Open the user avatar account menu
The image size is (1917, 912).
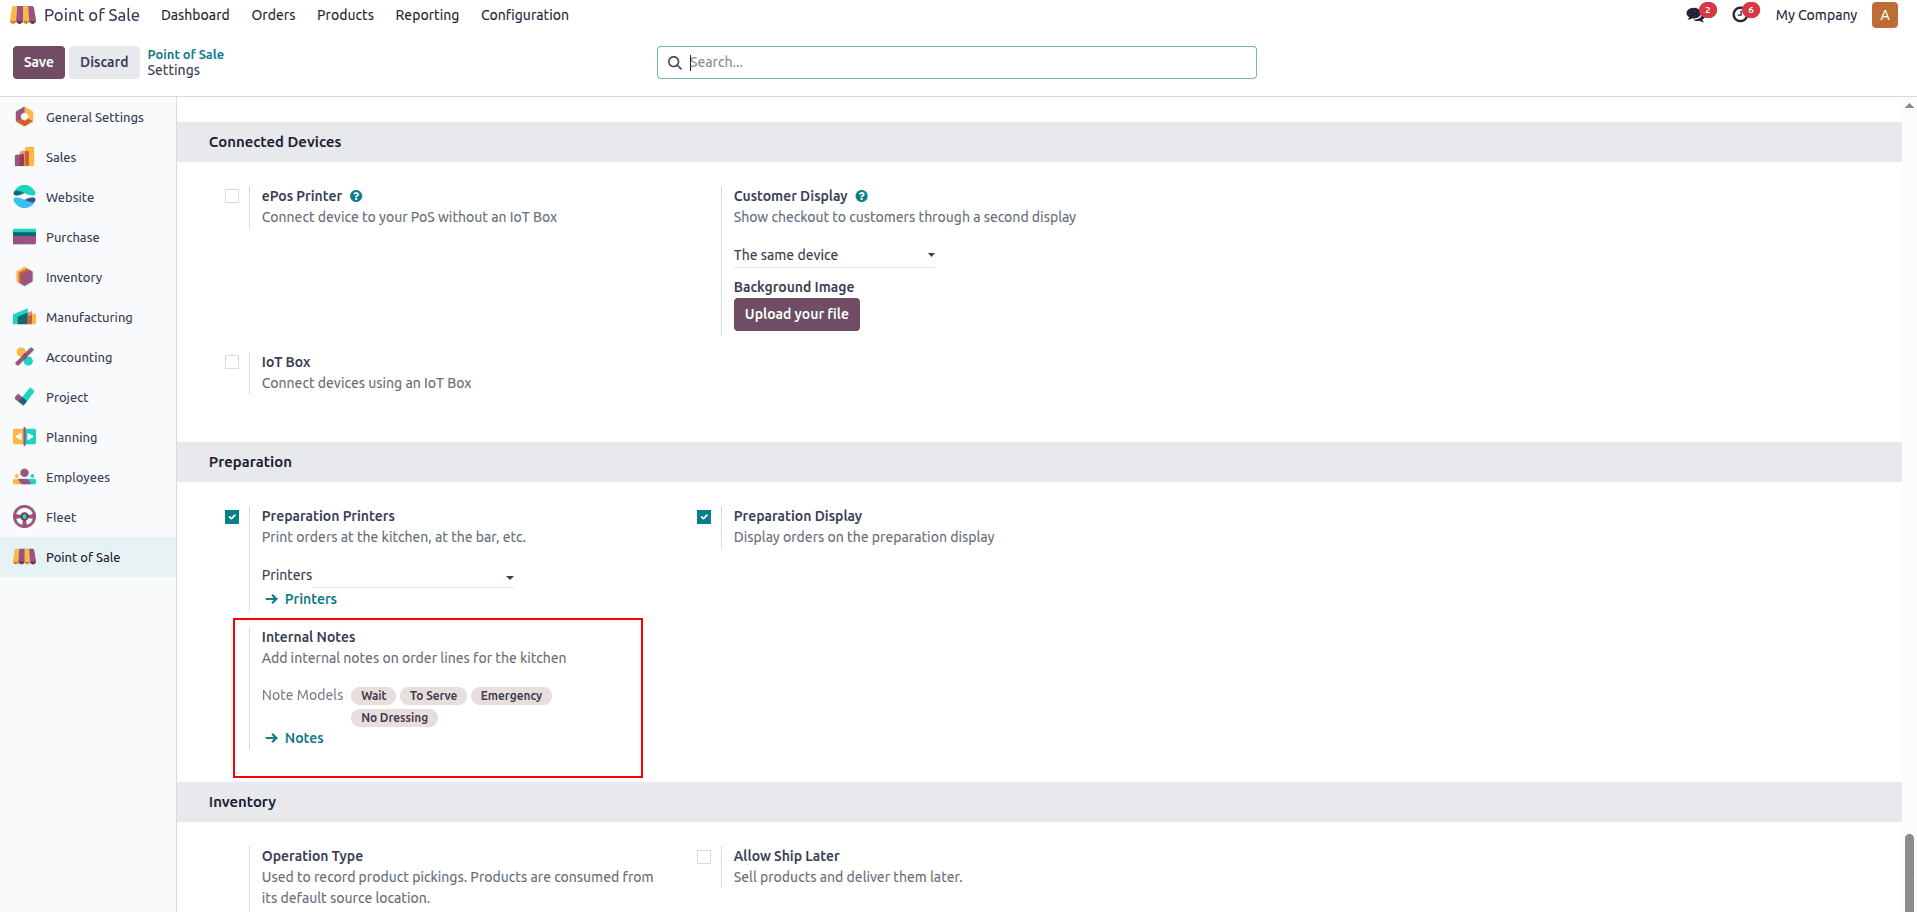tap(1884, 15)
